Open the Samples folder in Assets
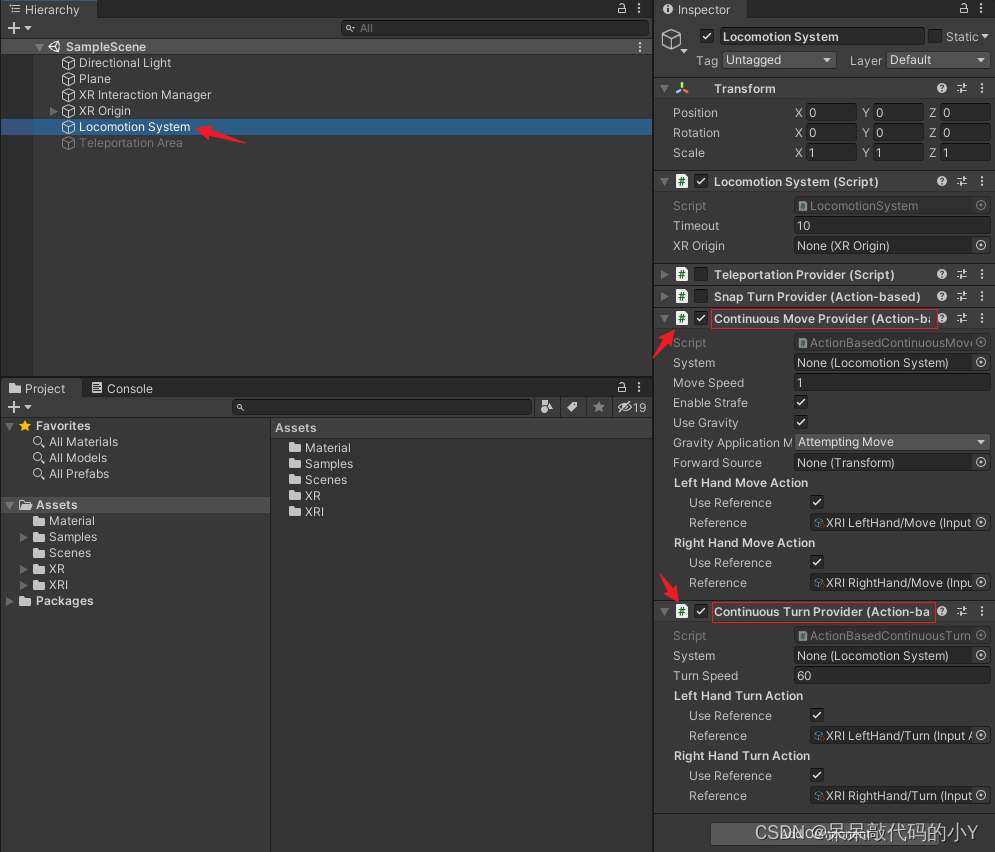The image size is (995, 852). (x=328, y=464)
